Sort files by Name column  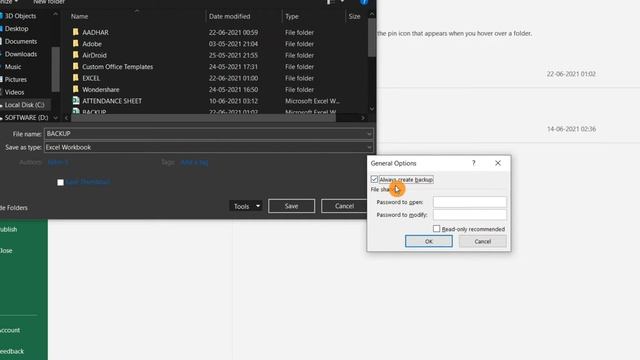click(x=80, y=16)
